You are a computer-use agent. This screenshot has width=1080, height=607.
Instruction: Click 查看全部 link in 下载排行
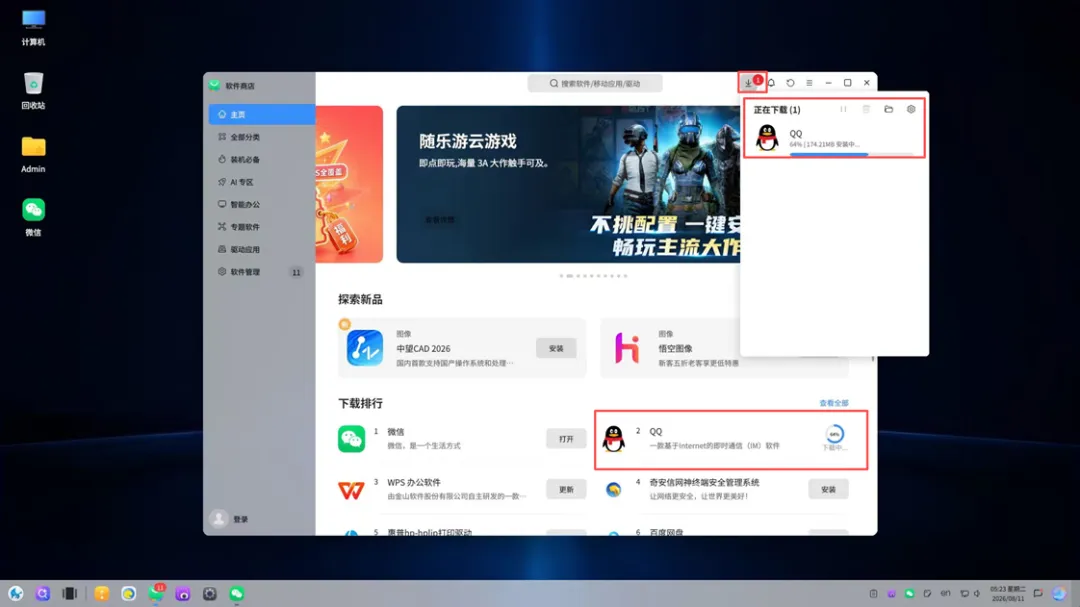coord(833,403)
